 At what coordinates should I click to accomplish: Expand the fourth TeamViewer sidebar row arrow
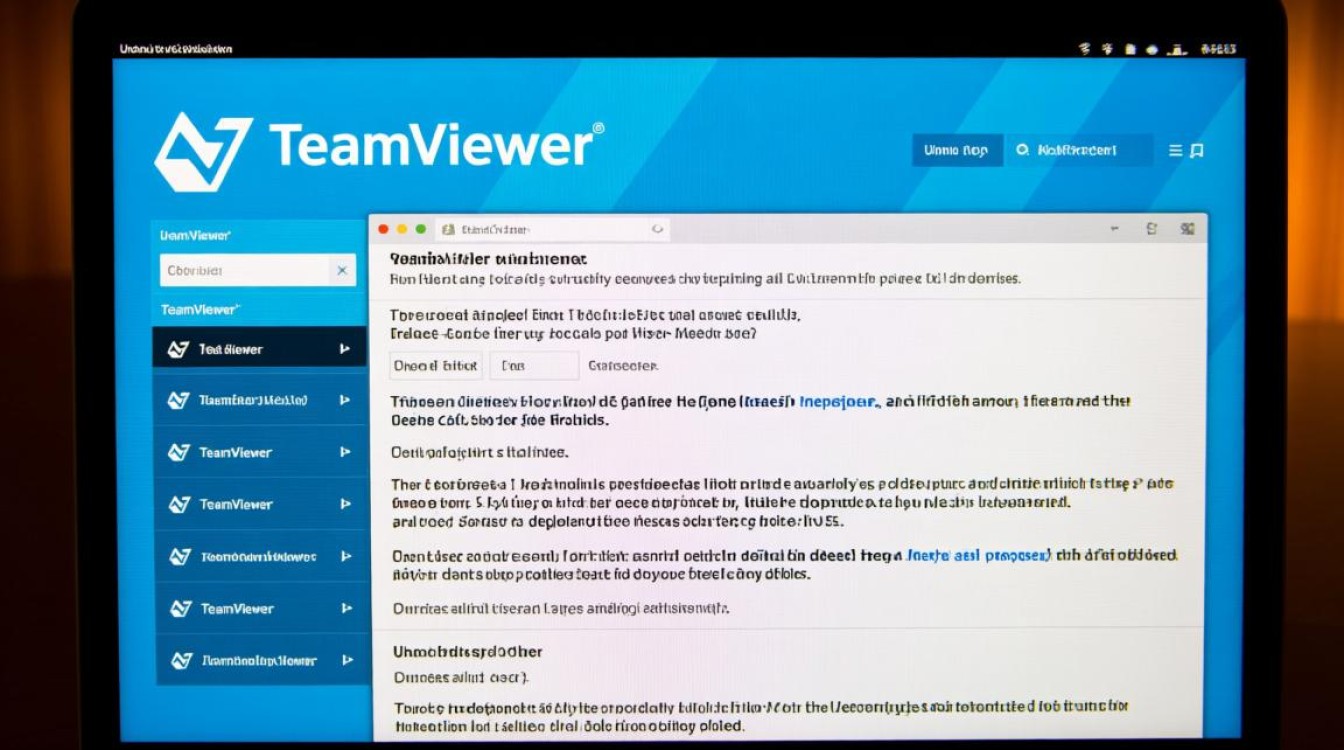348,504
